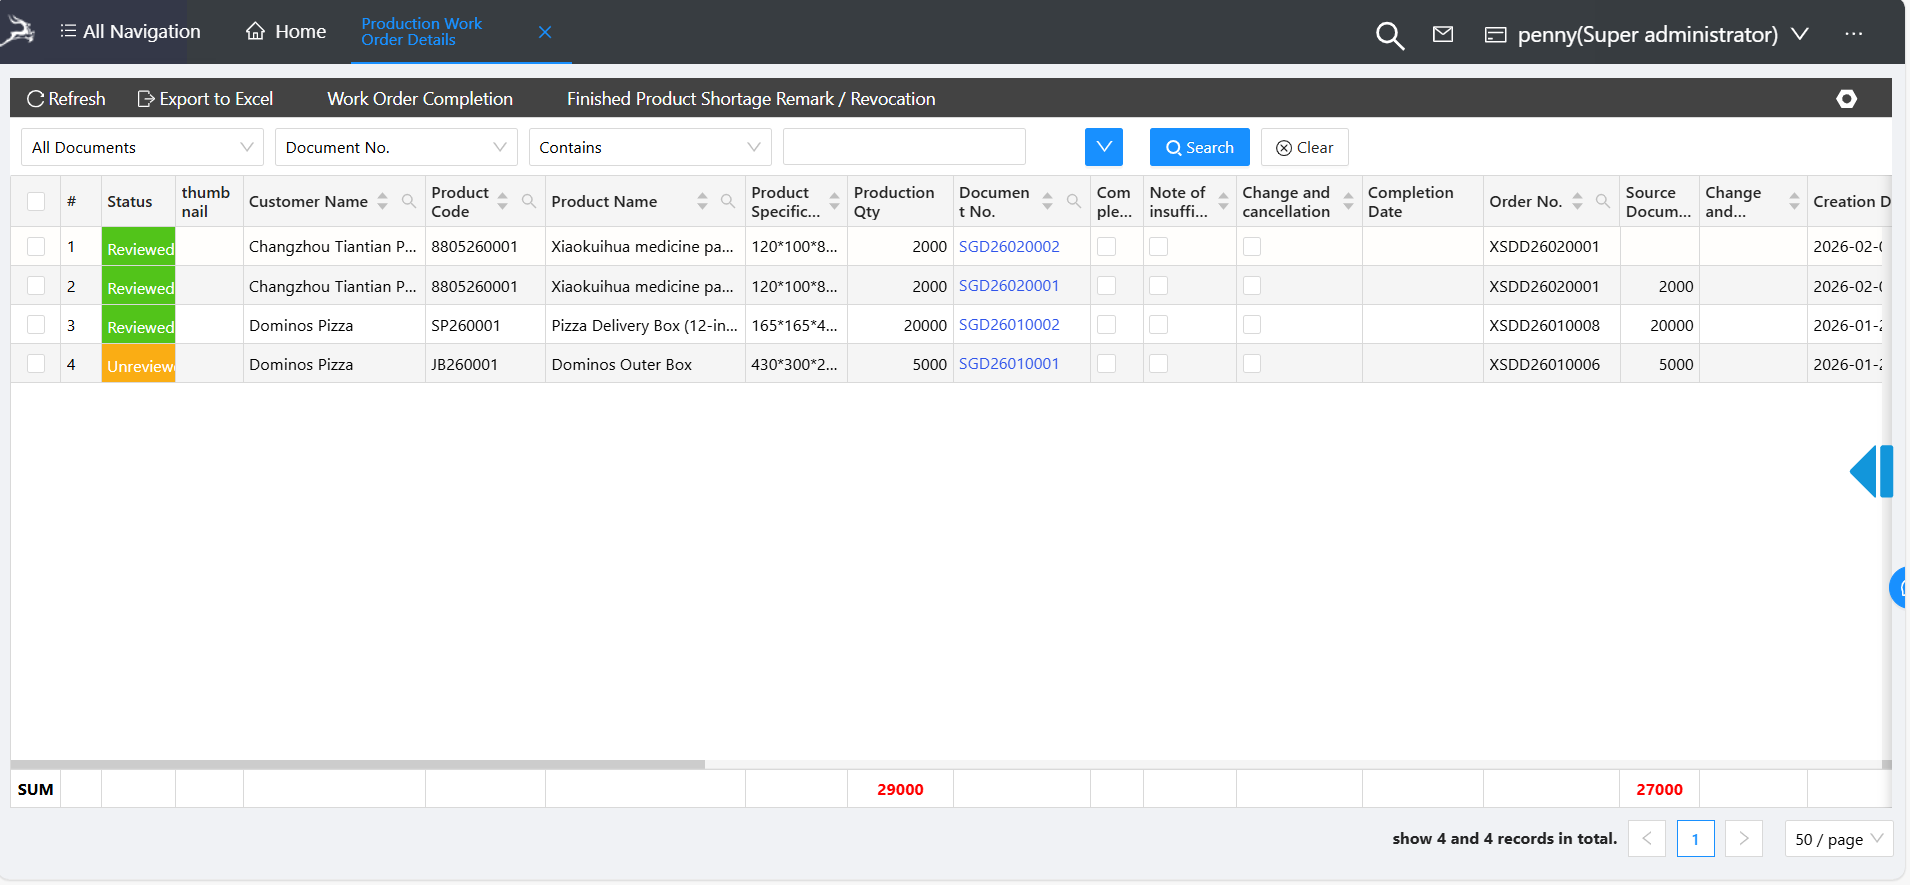This screenshot has width=1910, height=885.
Task: Switch to the Home tab
Action: (286, 32)
